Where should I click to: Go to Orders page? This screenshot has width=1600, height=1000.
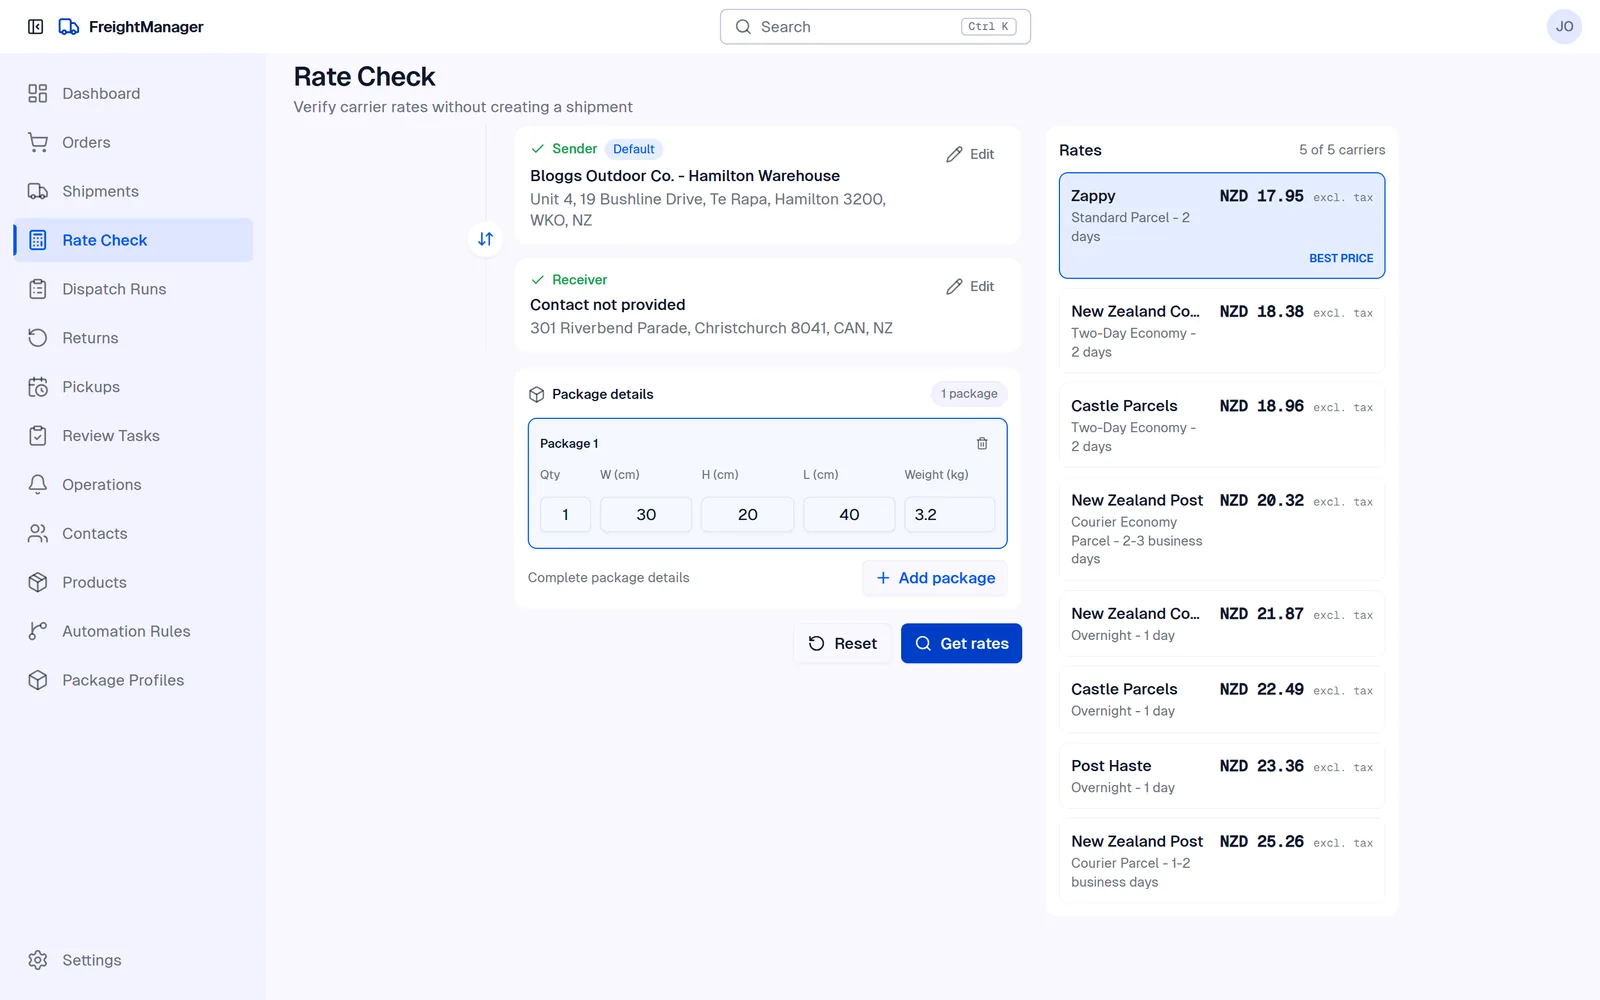tap(133, 142)
